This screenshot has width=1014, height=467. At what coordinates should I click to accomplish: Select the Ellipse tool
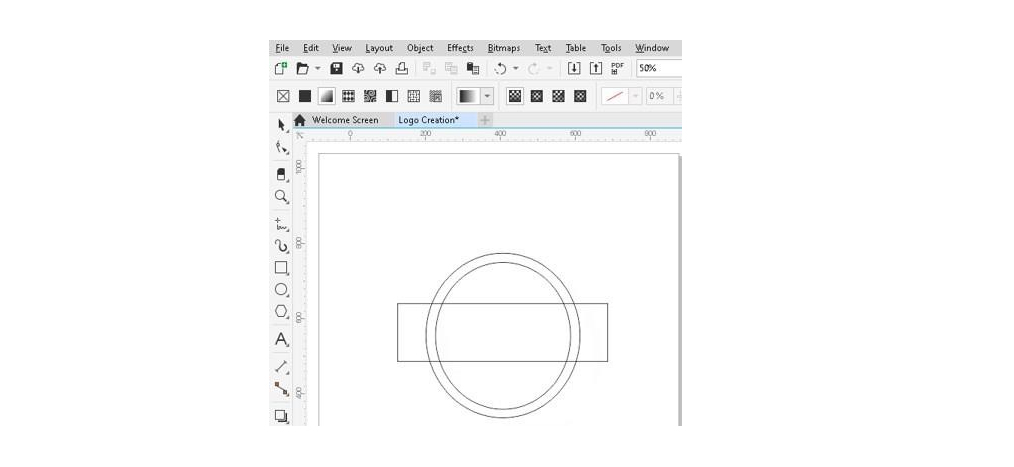(x=281, y=290)
